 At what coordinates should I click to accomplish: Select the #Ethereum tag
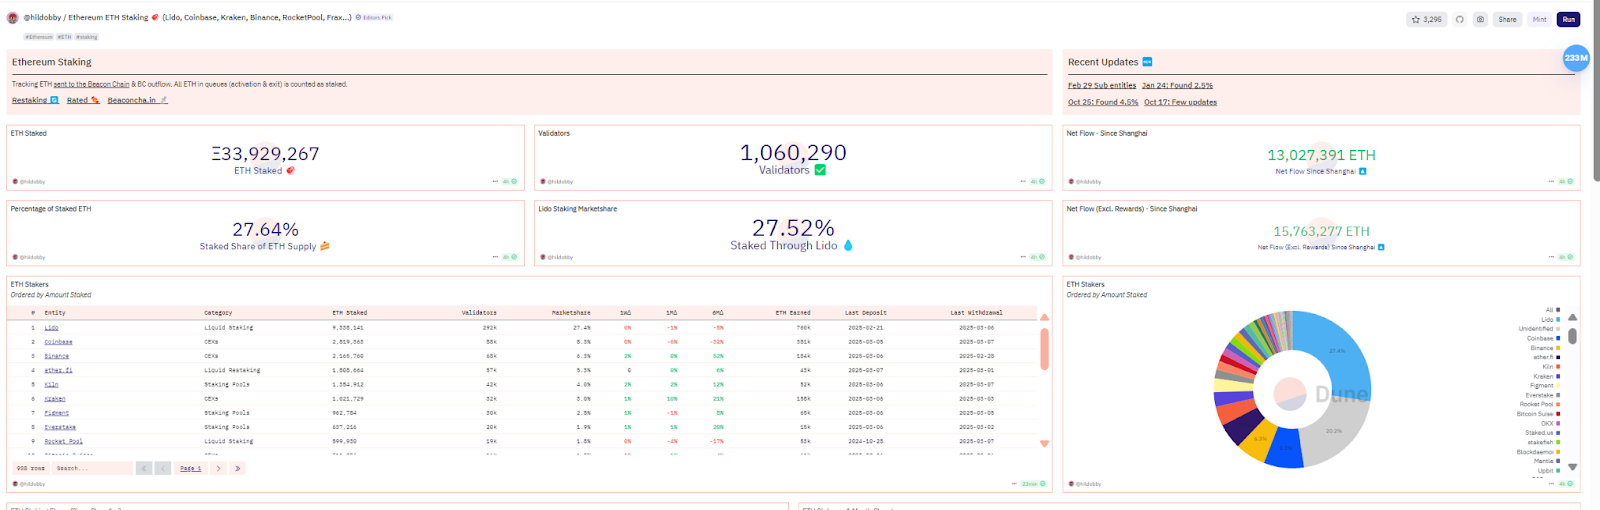(x=39, y=37)
